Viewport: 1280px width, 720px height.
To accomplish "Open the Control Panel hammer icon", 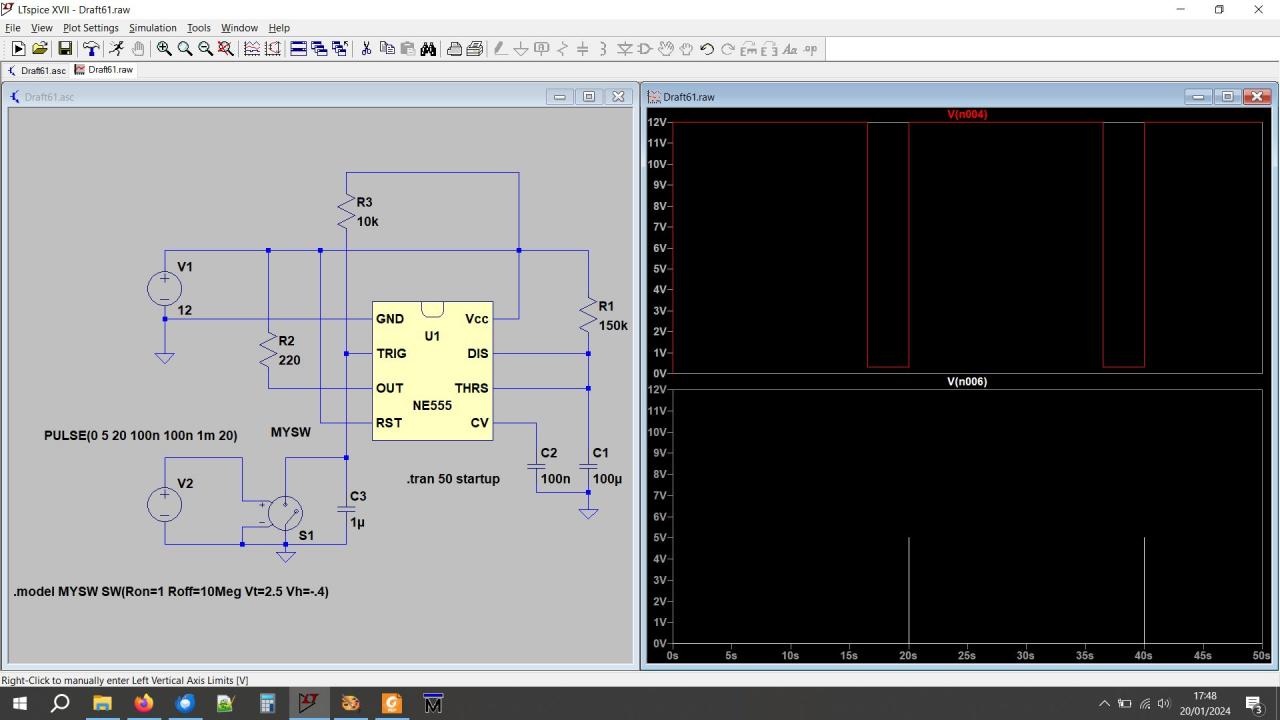I will (91, 49).
